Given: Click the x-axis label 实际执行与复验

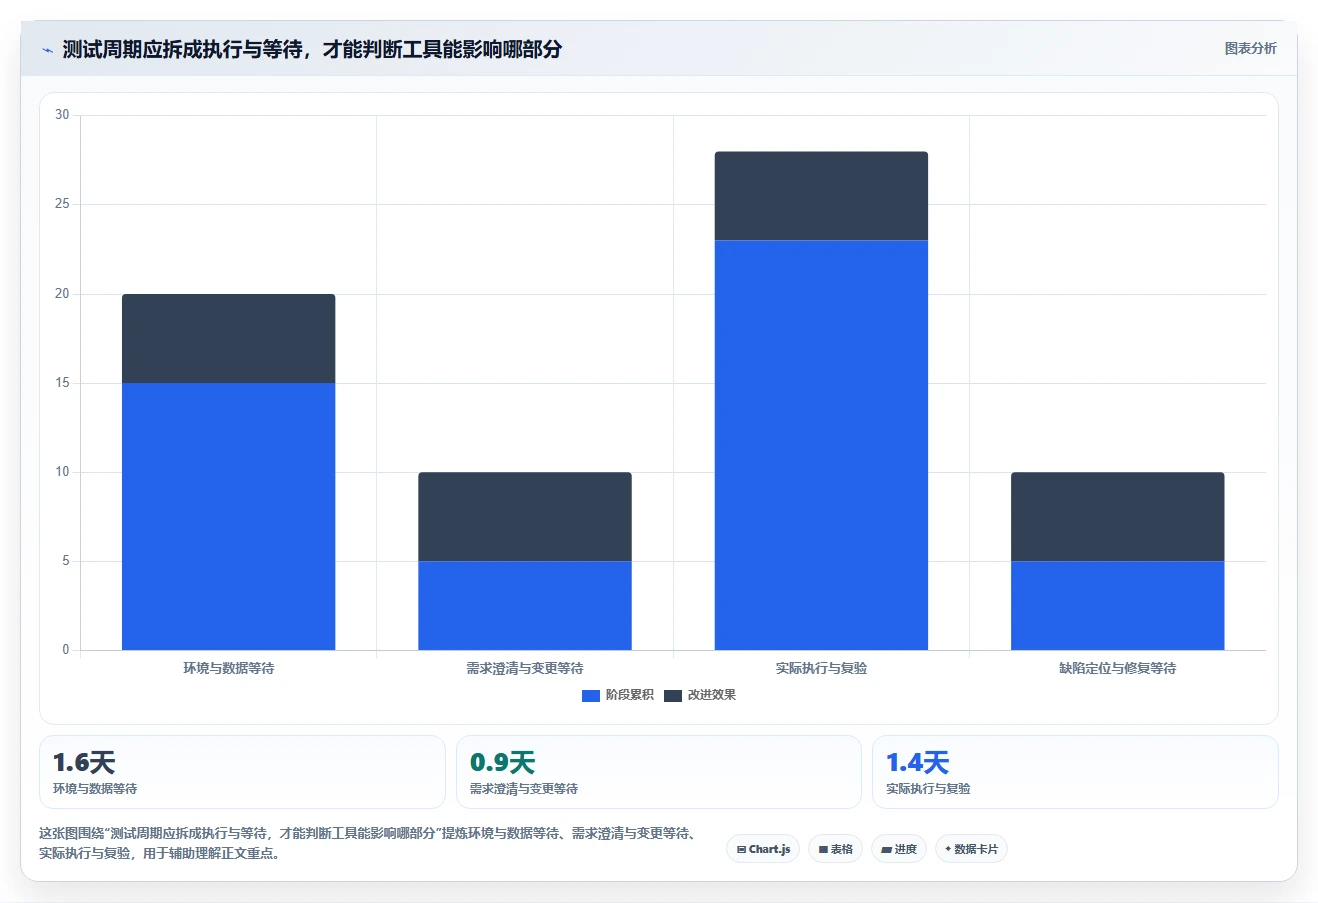Looking at the screenshot, I should click(x=821, y=668).
